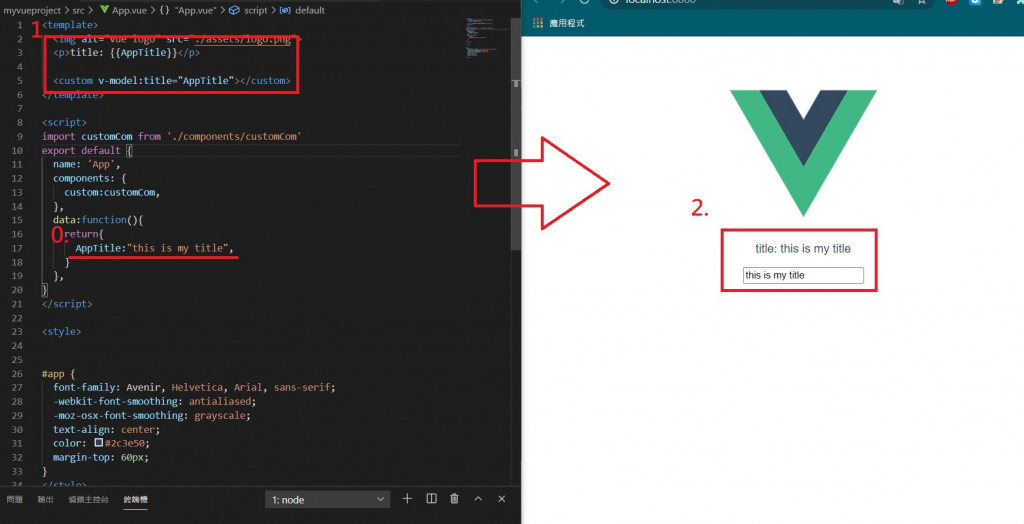
Task: Click line number 25 in the gutter
Action: (x=17, y=359)
